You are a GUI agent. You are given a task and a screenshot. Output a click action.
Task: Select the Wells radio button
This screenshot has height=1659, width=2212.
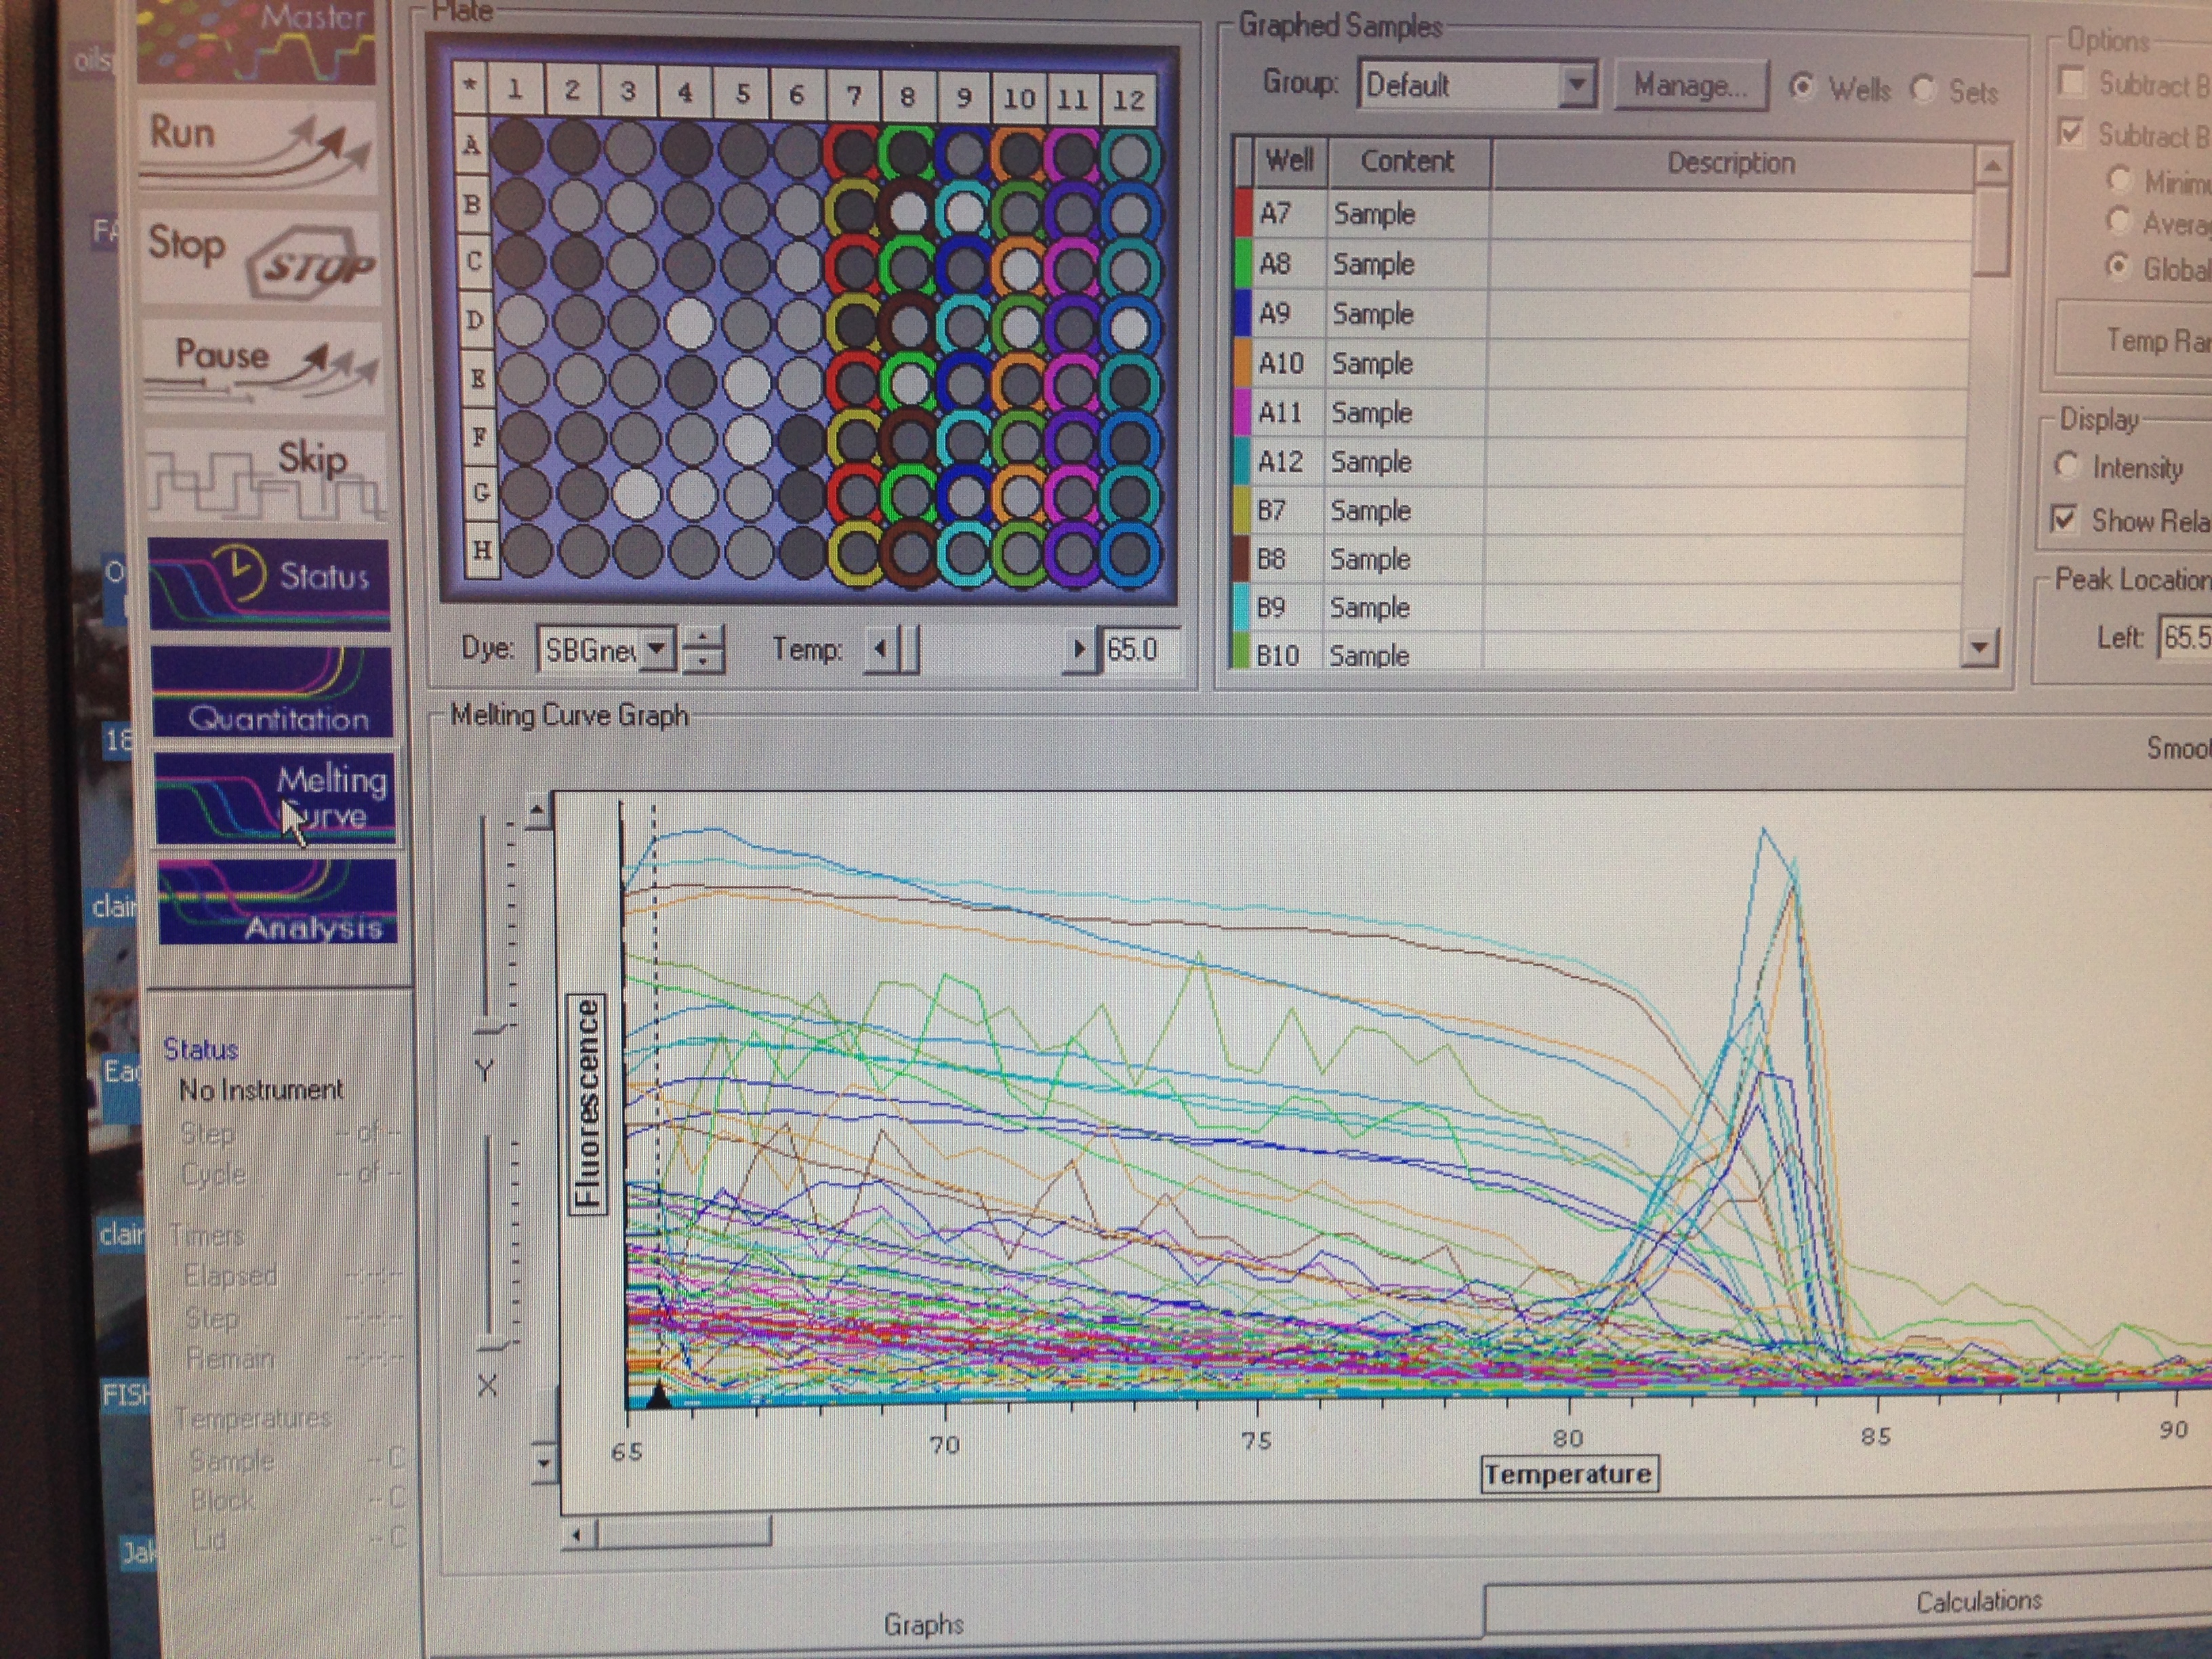pyautogui.click(x=1802, y=88)
